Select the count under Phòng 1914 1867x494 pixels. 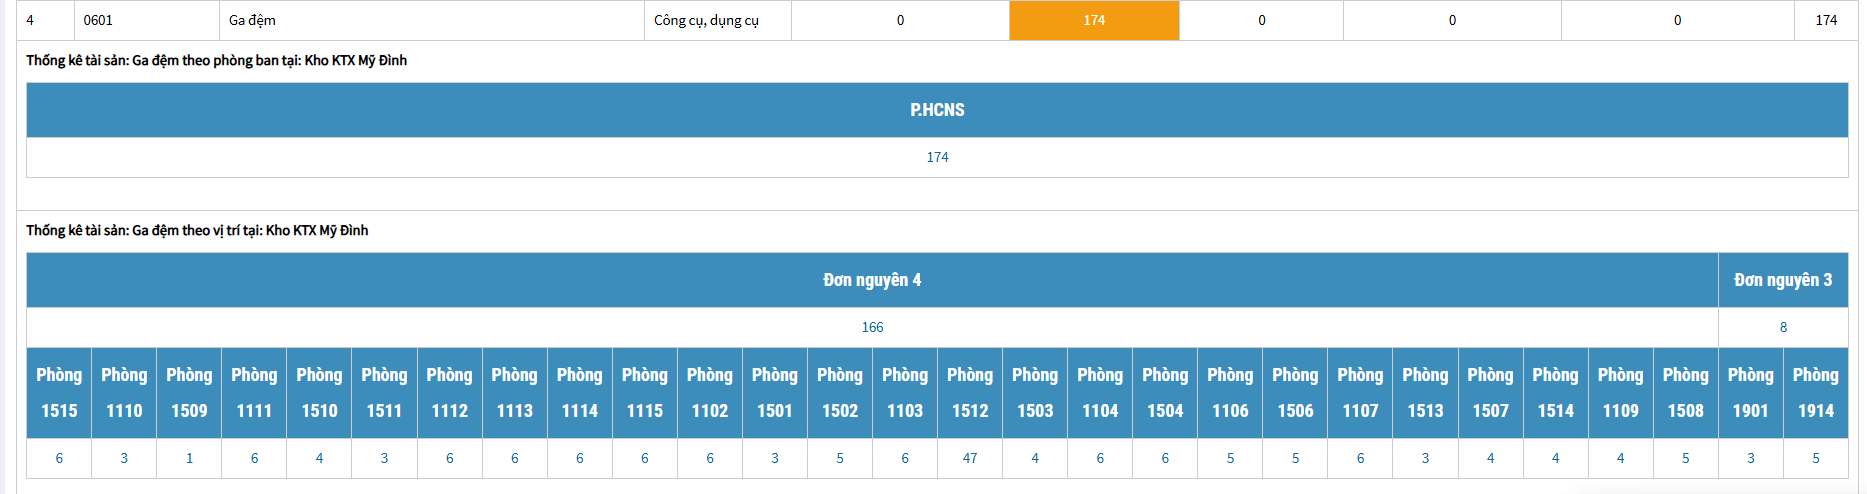[x=1816, y=458]
